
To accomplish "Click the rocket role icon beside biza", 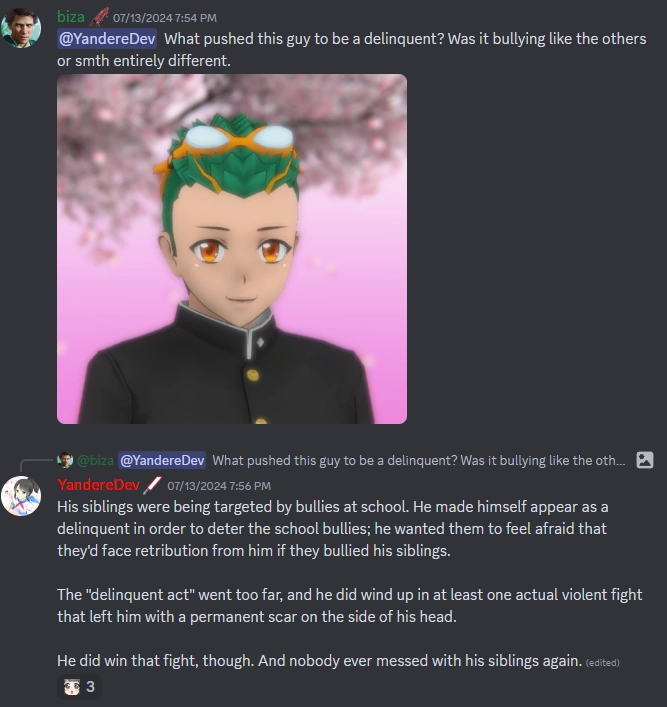I will point(99,17).
